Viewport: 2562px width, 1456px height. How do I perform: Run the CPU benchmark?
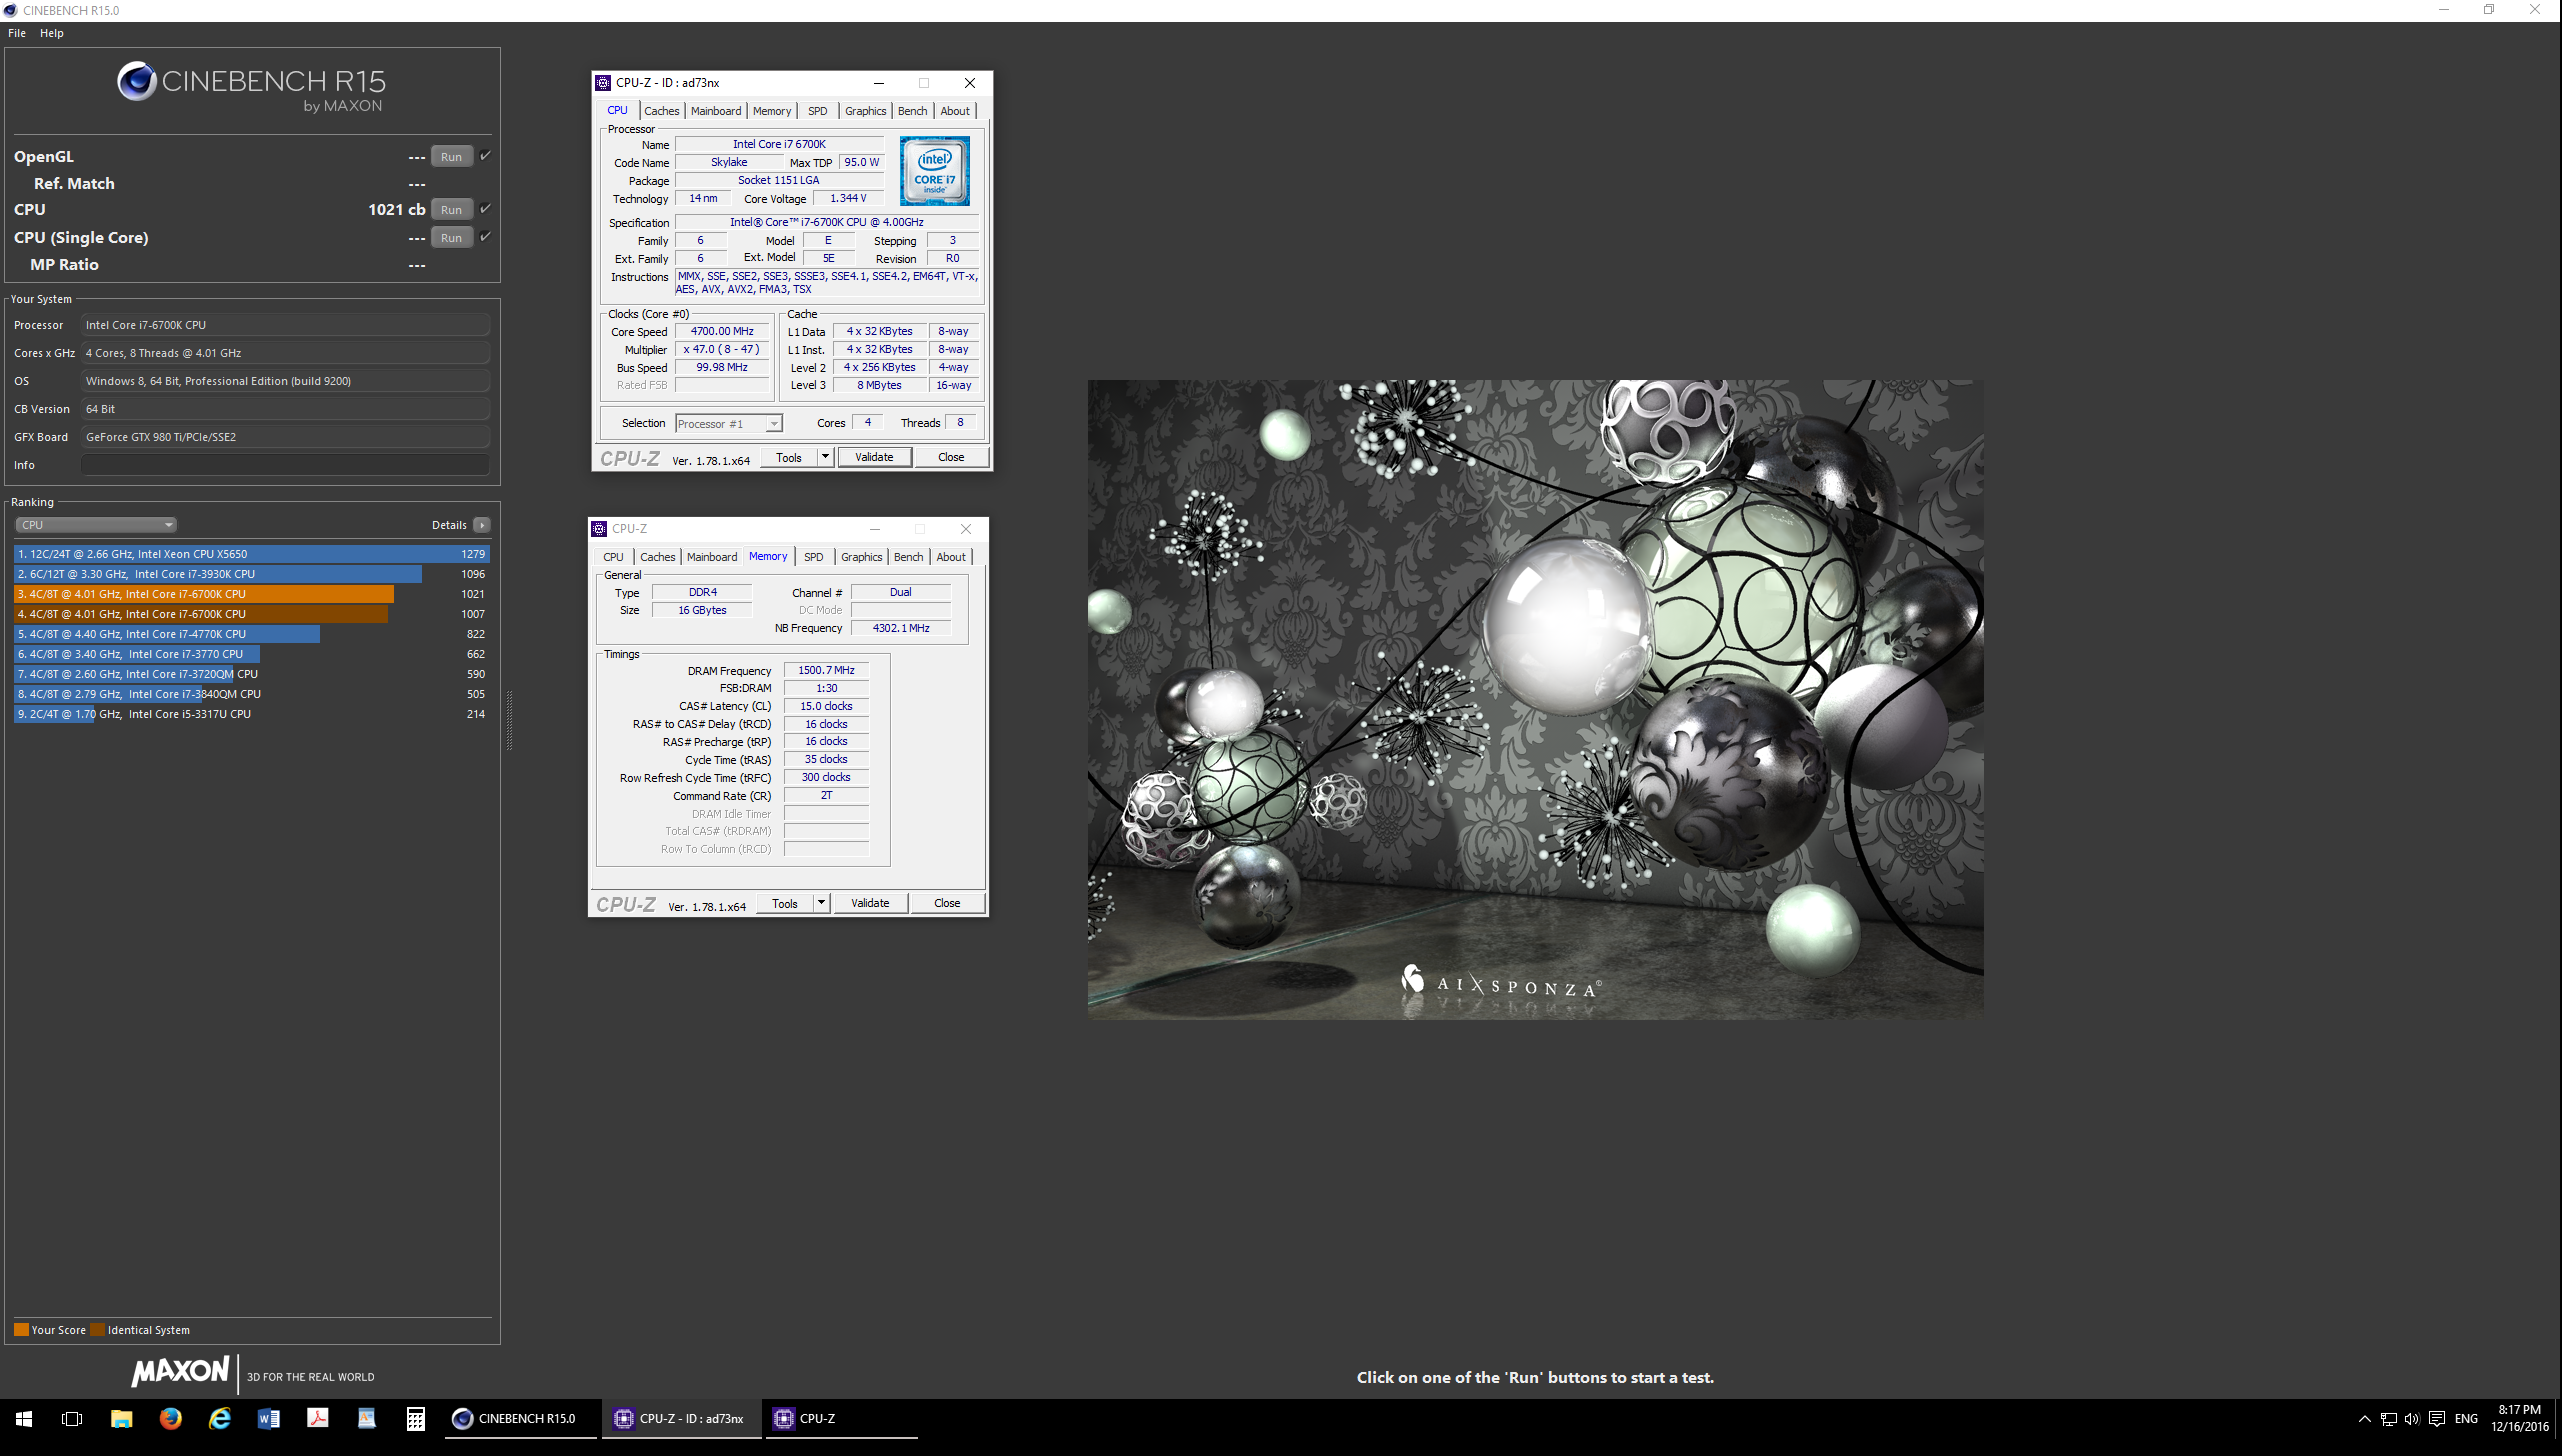point(452,209)
